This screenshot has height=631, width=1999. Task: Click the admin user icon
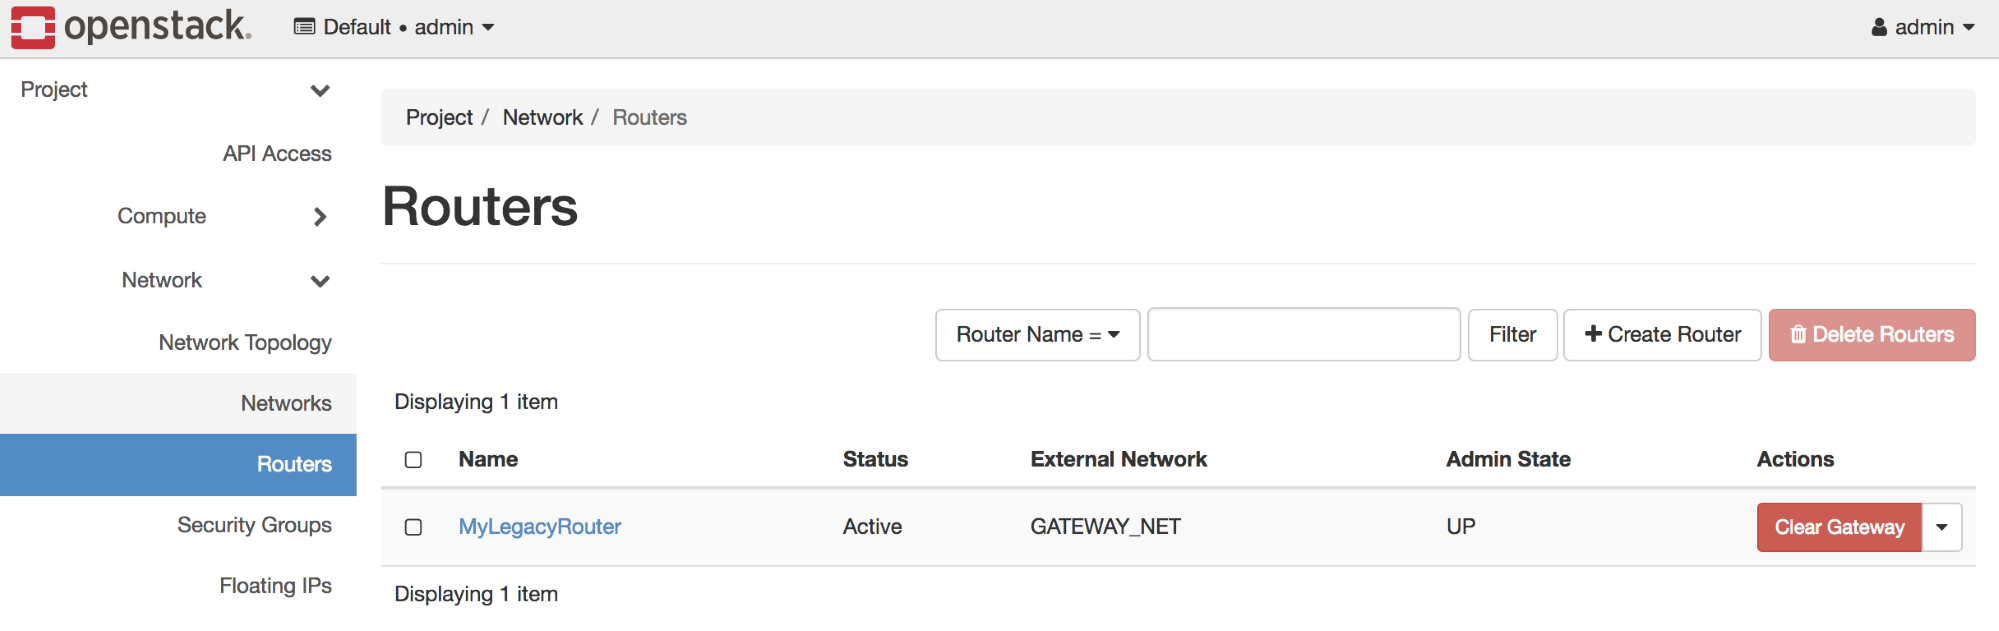pyautogui.click(x=1879, y=27)
